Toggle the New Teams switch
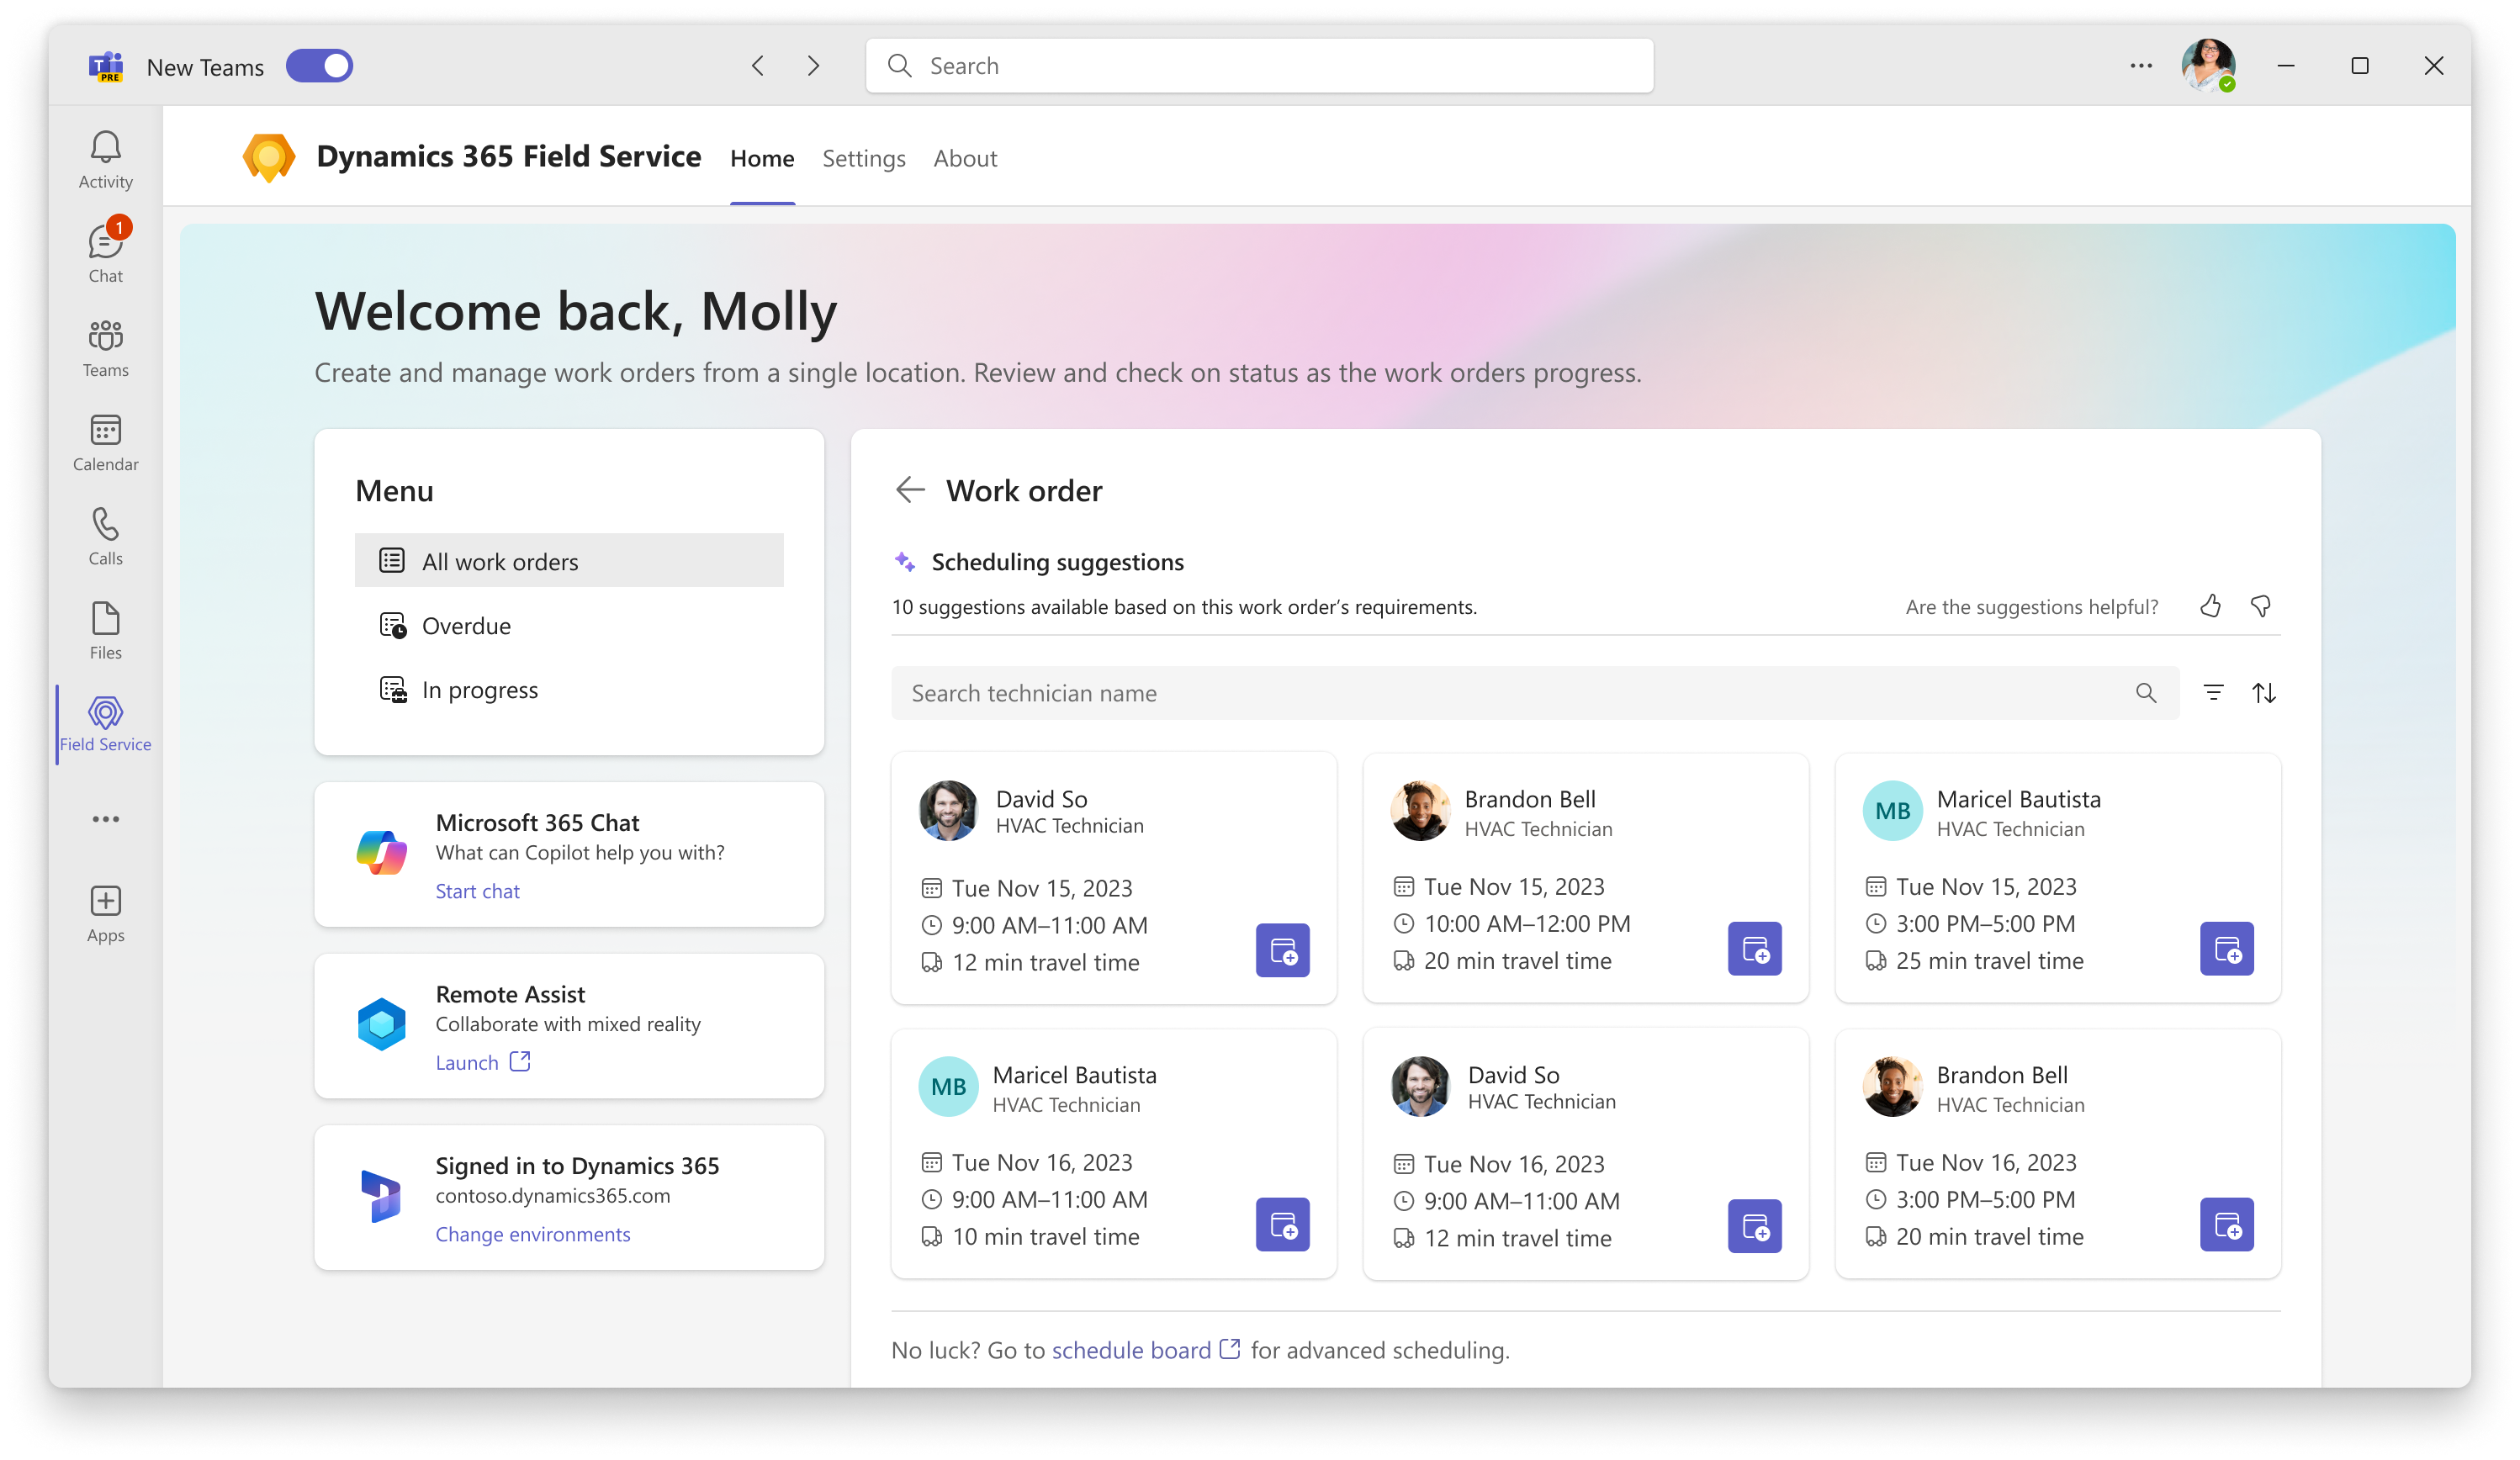Image resolution: width=2520 pixels, height=1460 pixels. click(x=319, y=66)
